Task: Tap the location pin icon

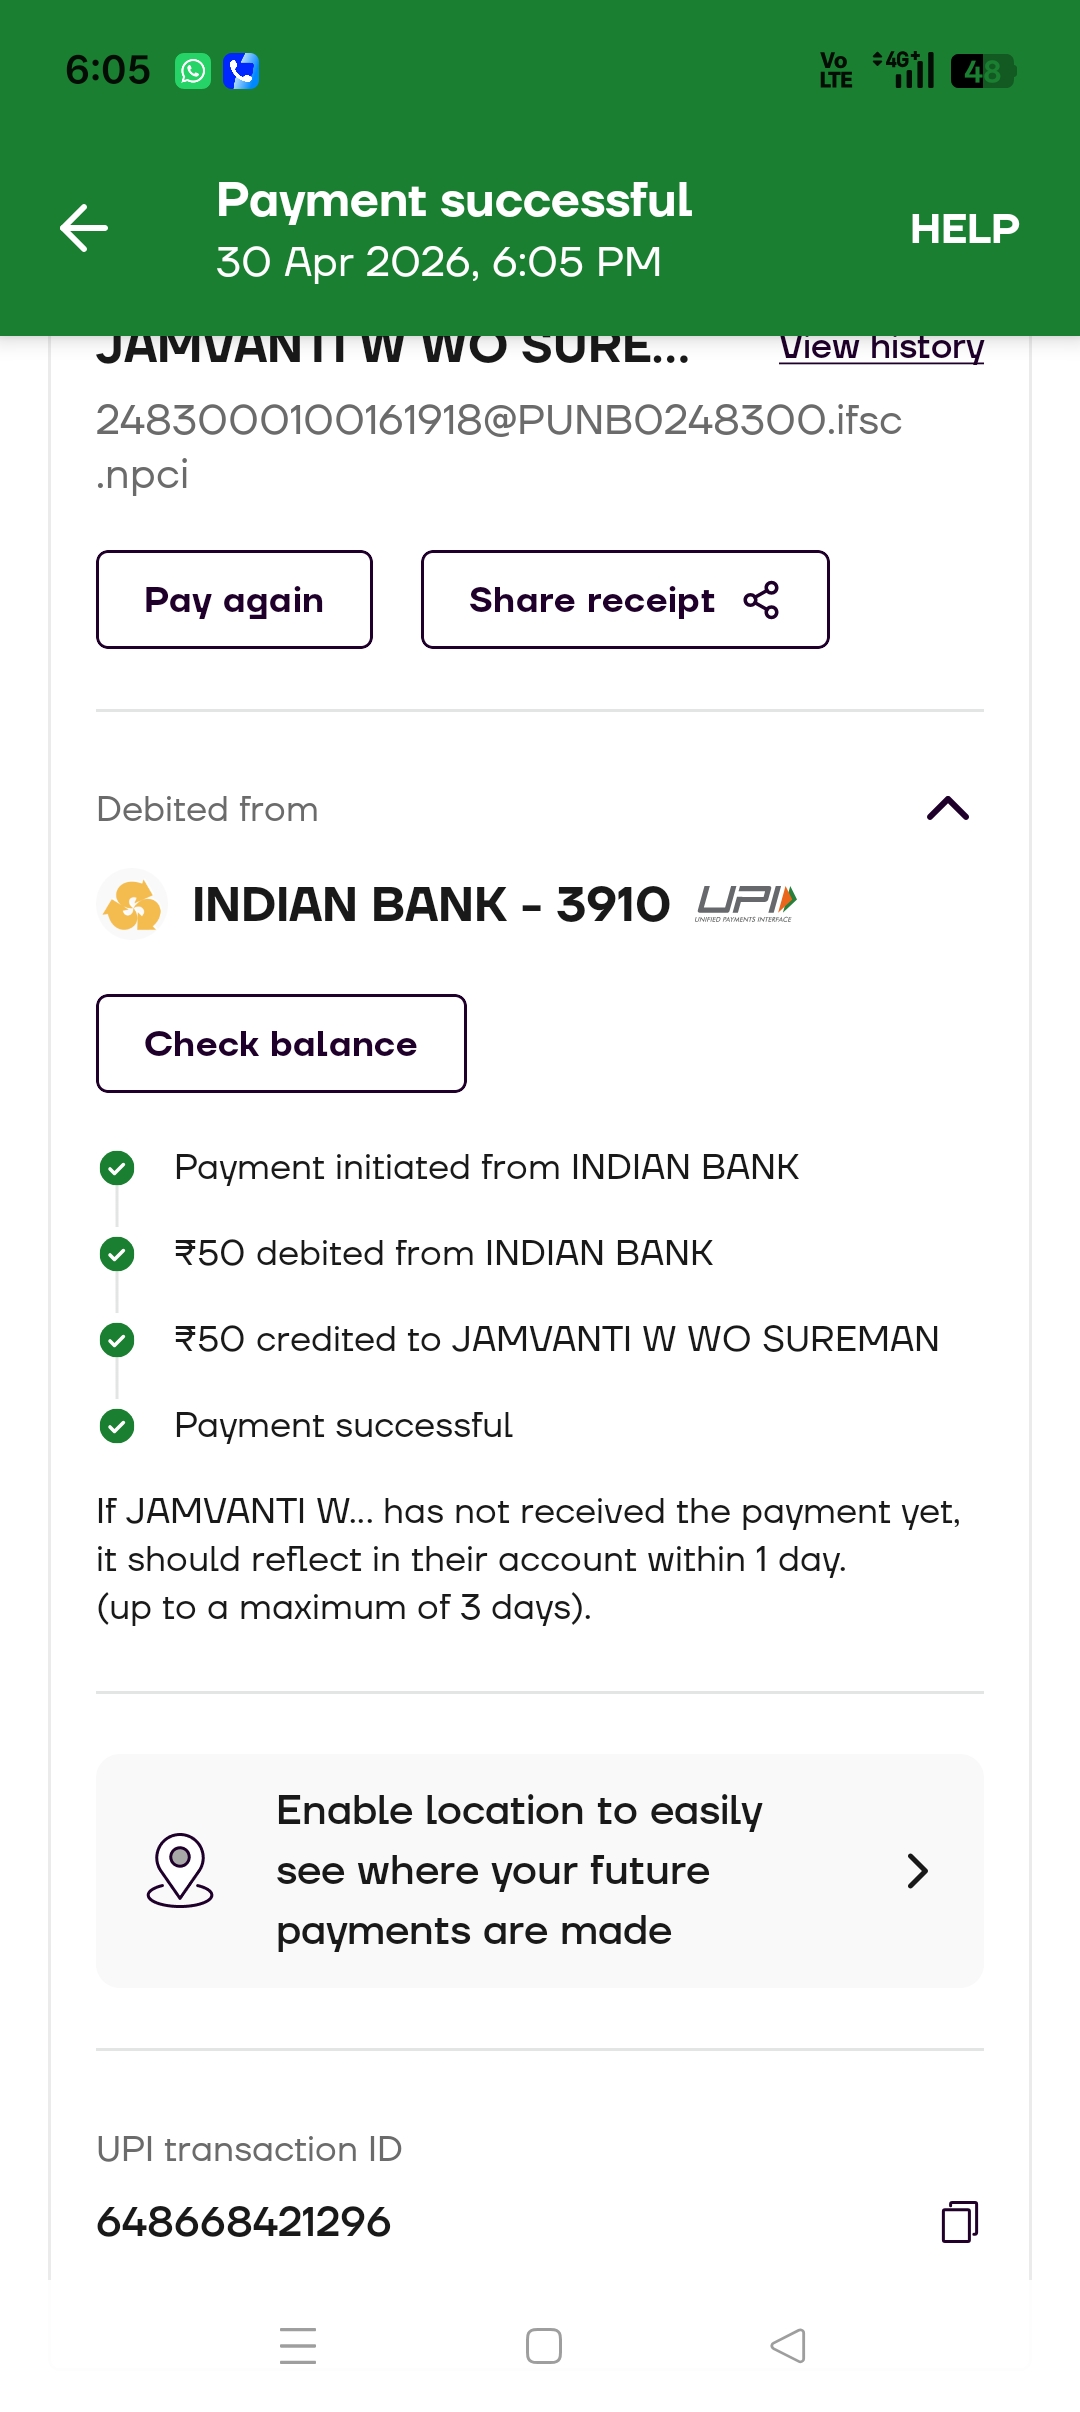Action: tap(180, 1870)
